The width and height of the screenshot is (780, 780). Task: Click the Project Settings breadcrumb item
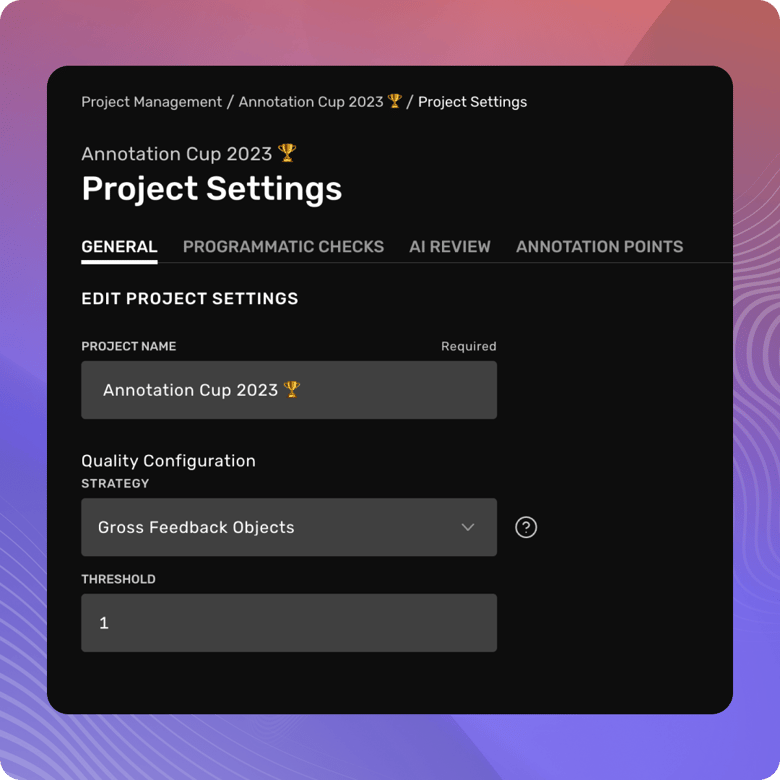(473, 102)
